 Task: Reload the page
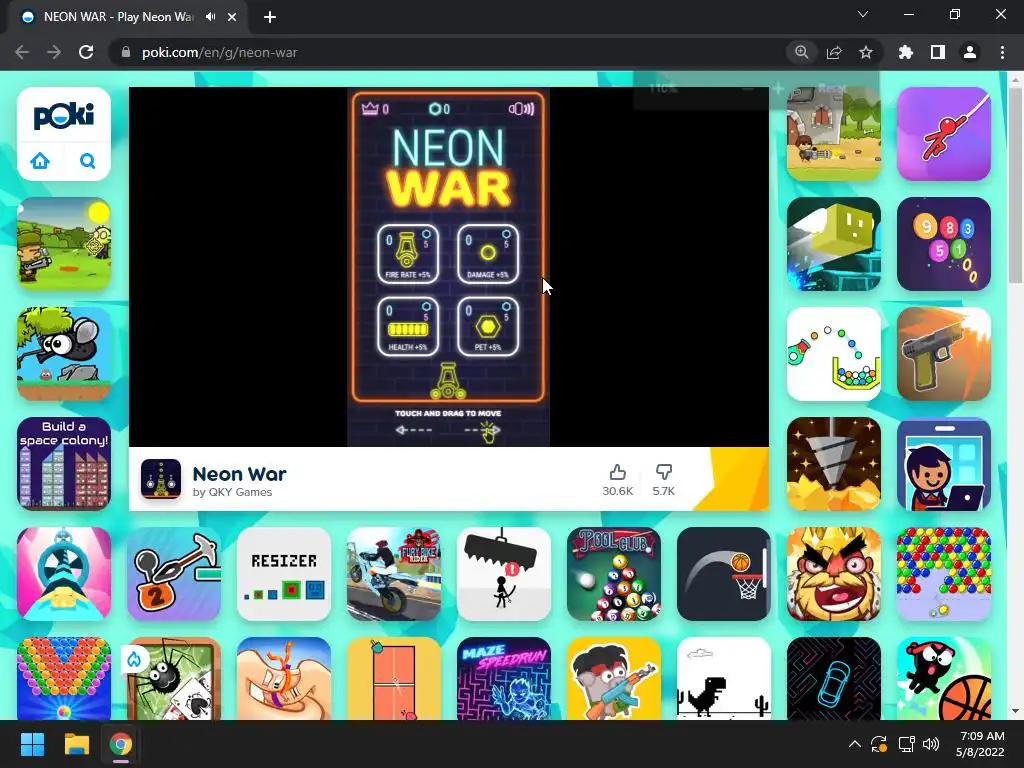(x=86, y=52)
